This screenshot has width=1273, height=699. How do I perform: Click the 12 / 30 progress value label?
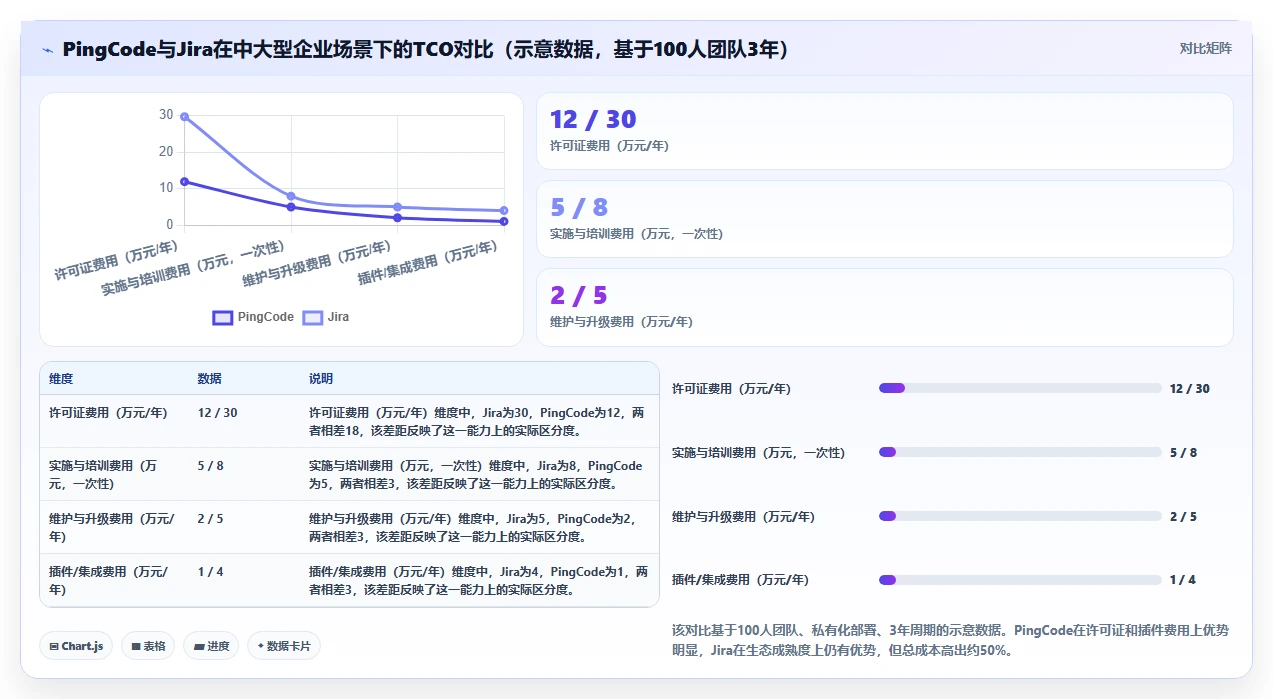pyautogui.click(x=1190, y=388)
